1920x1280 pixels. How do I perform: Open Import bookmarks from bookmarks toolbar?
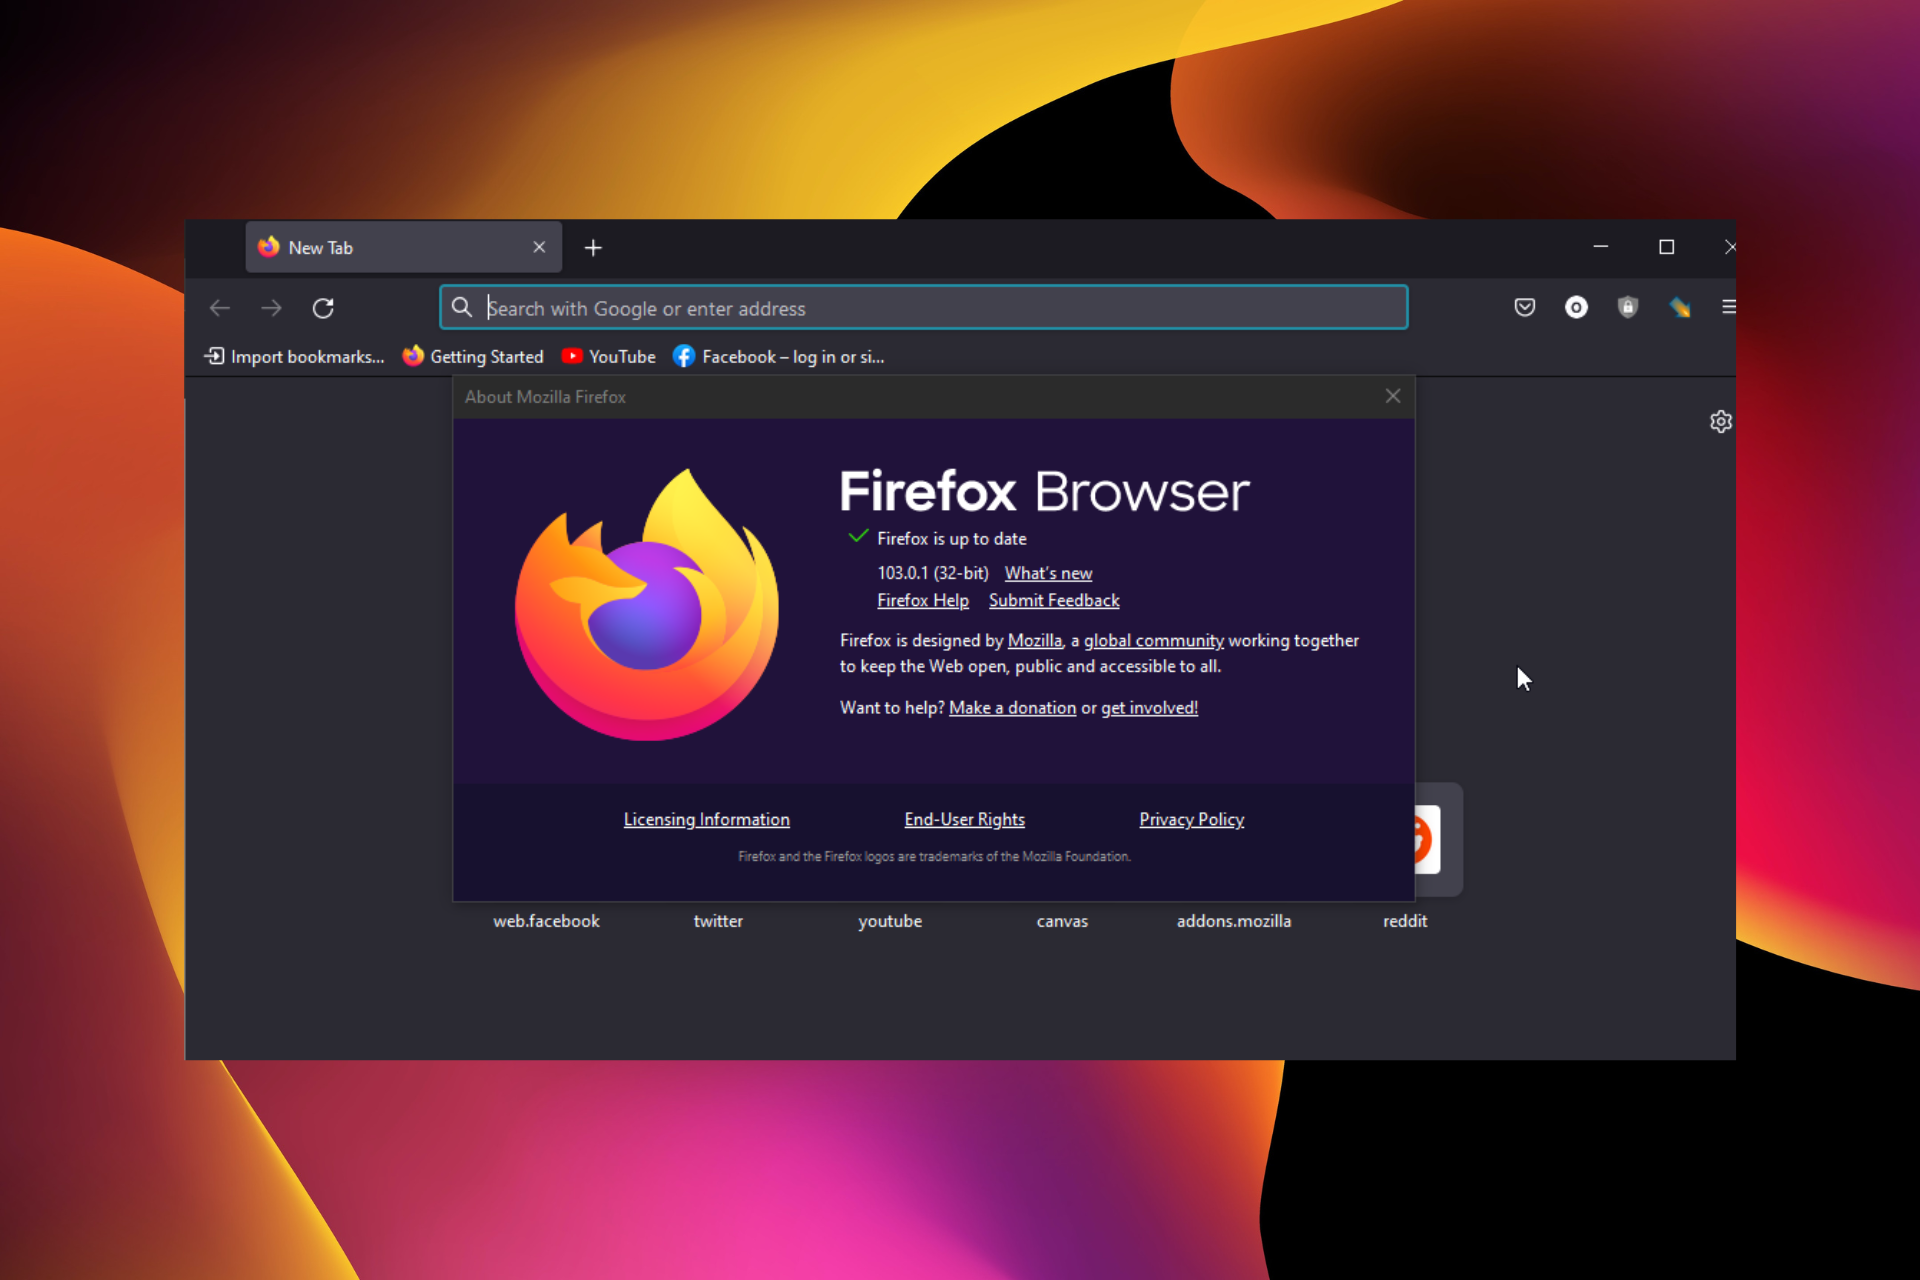pyautogui.click(x=294, y=356)
